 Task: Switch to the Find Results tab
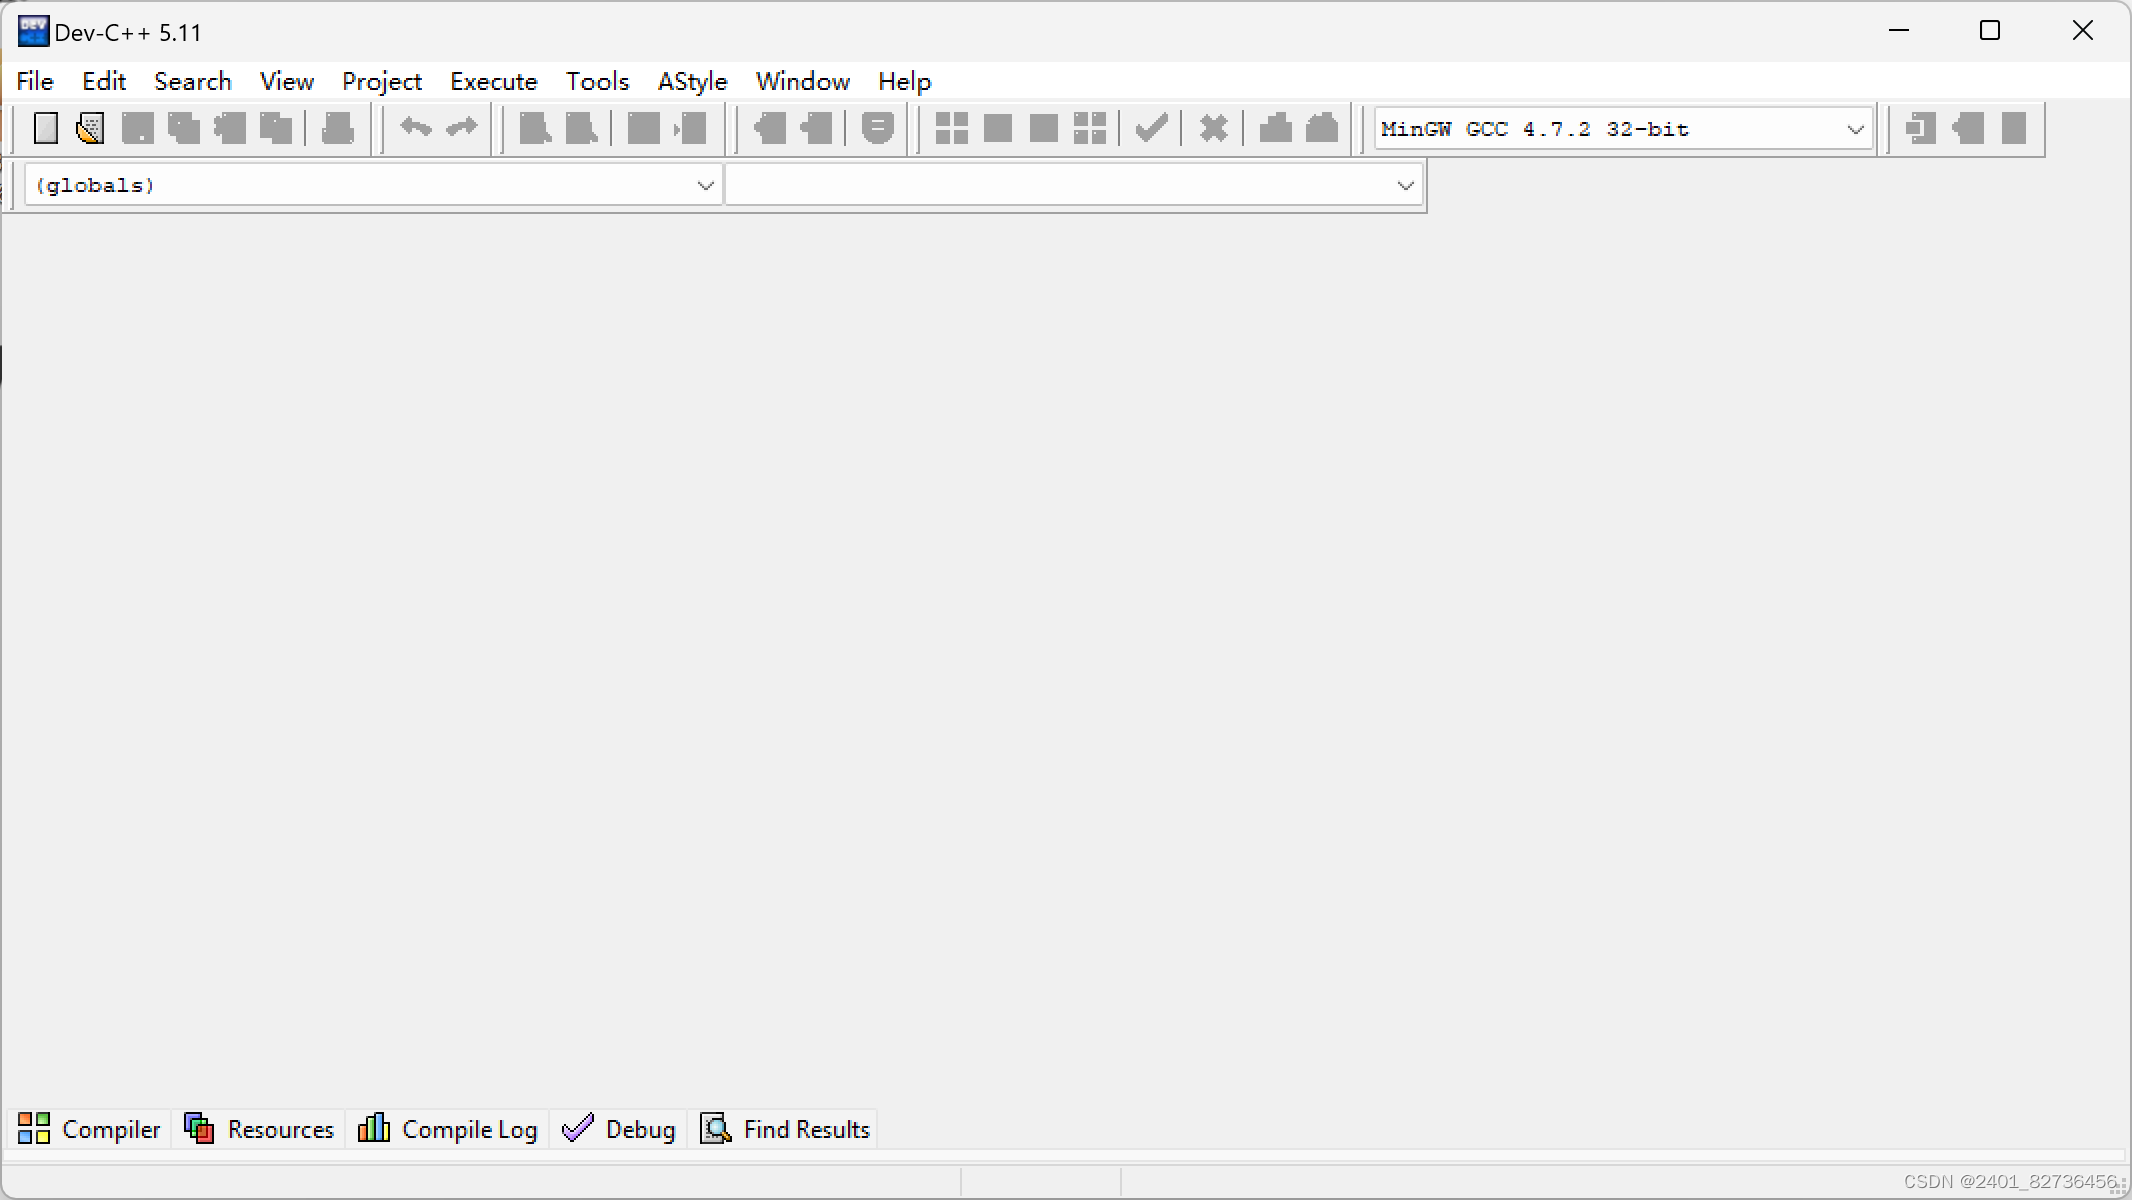pos(785,1129)
